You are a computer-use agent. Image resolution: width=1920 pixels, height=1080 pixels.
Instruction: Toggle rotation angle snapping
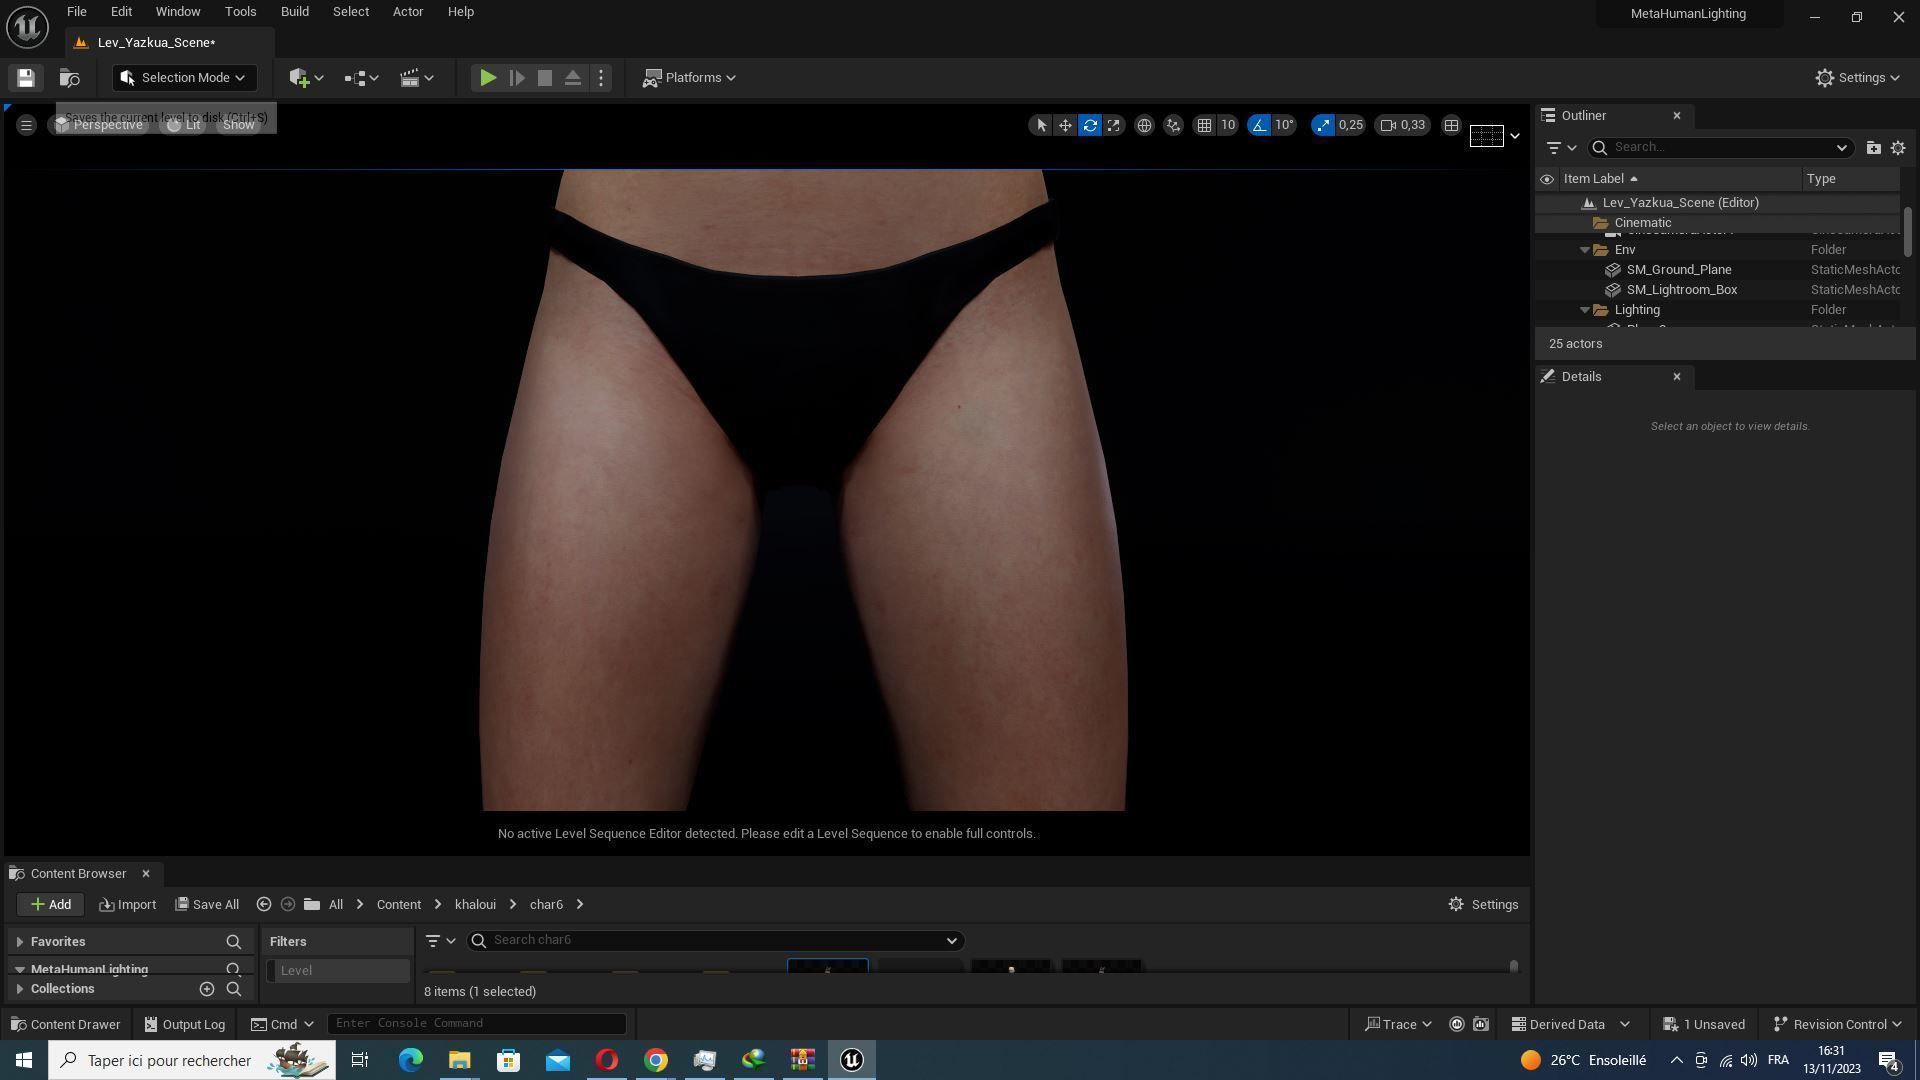click(1259, 125)
